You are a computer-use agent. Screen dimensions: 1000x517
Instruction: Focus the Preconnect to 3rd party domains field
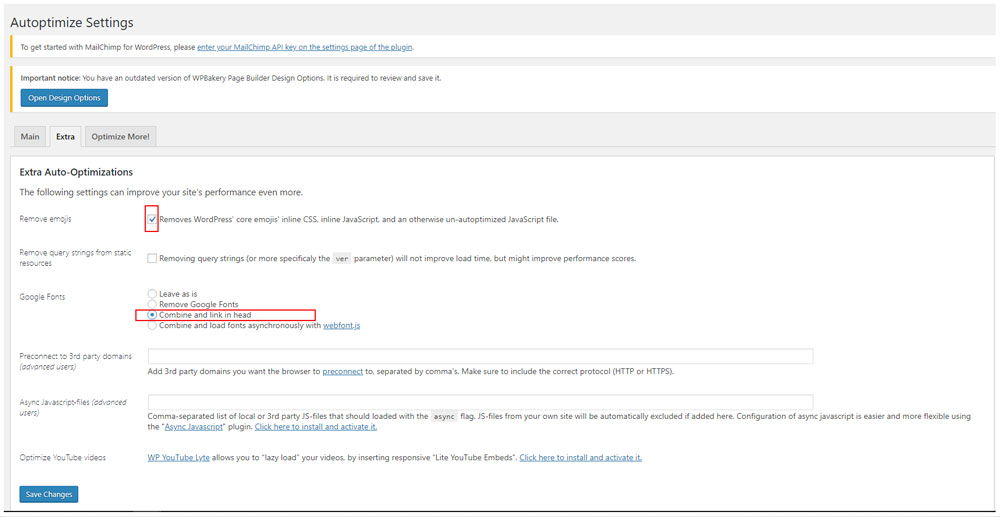(x=480, y=356)
